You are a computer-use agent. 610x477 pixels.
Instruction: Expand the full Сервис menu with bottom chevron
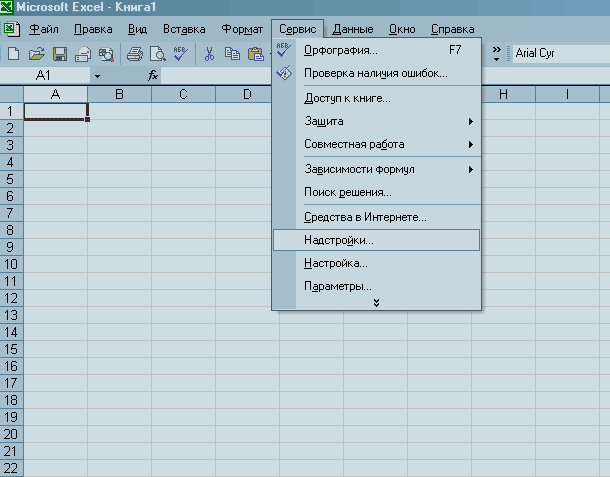(x=376, y=303)
